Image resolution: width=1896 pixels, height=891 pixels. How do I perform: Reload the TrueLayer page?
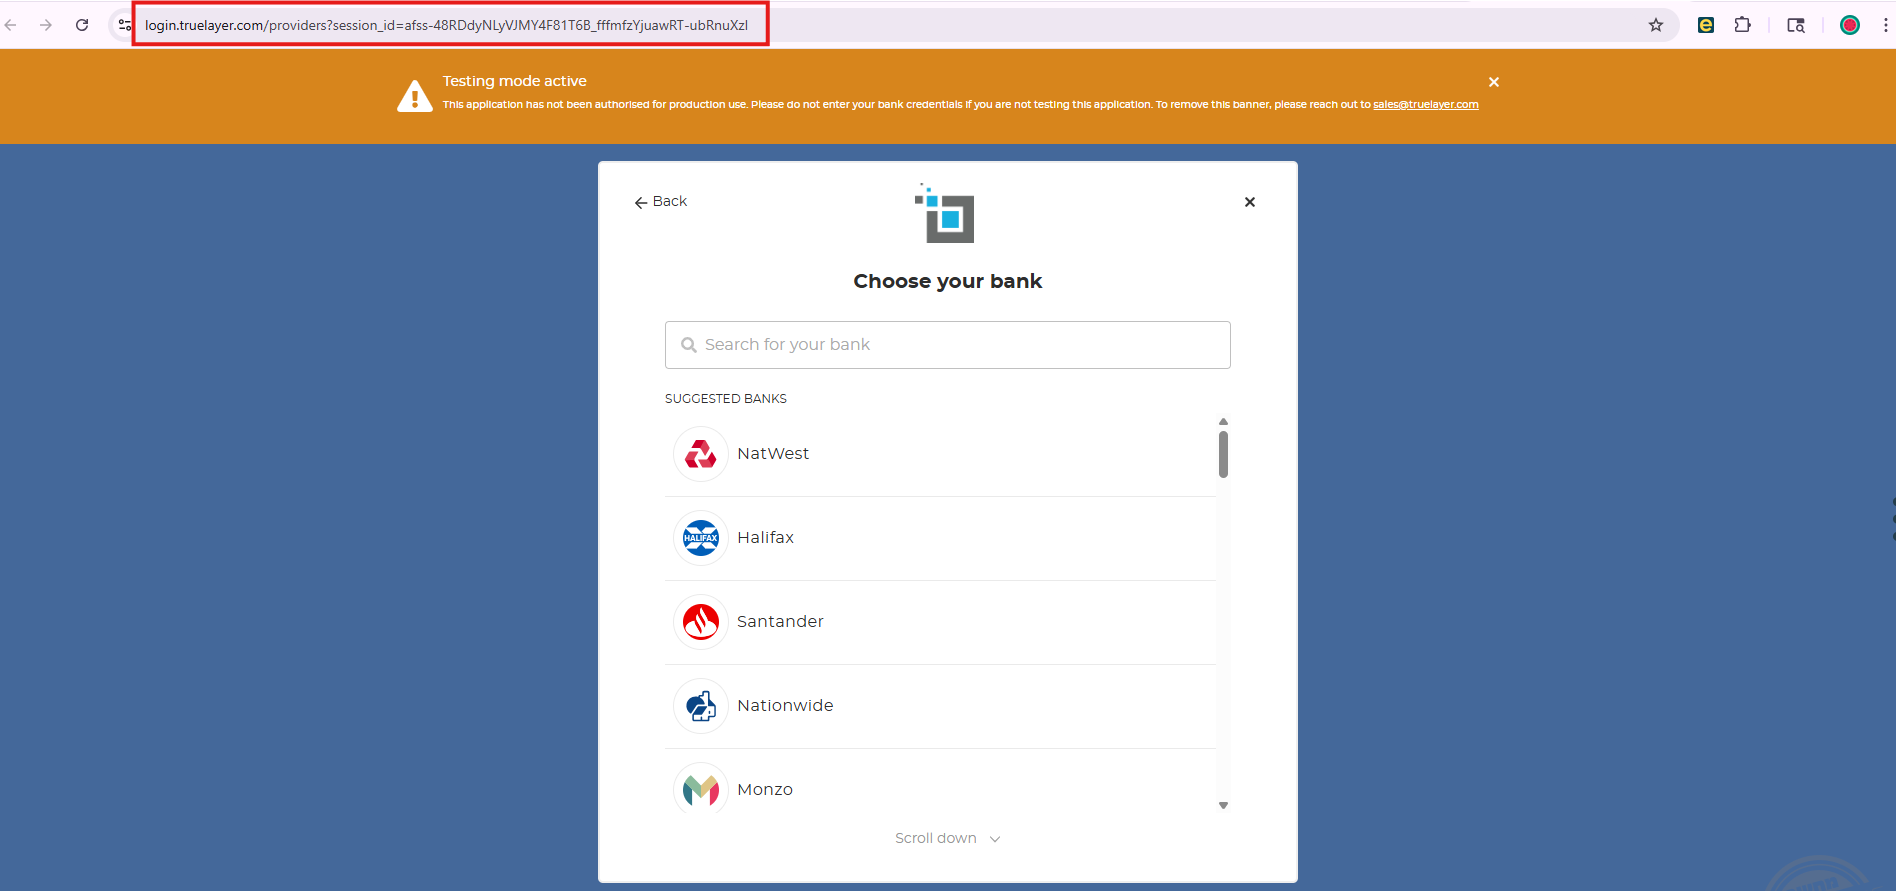82,25
